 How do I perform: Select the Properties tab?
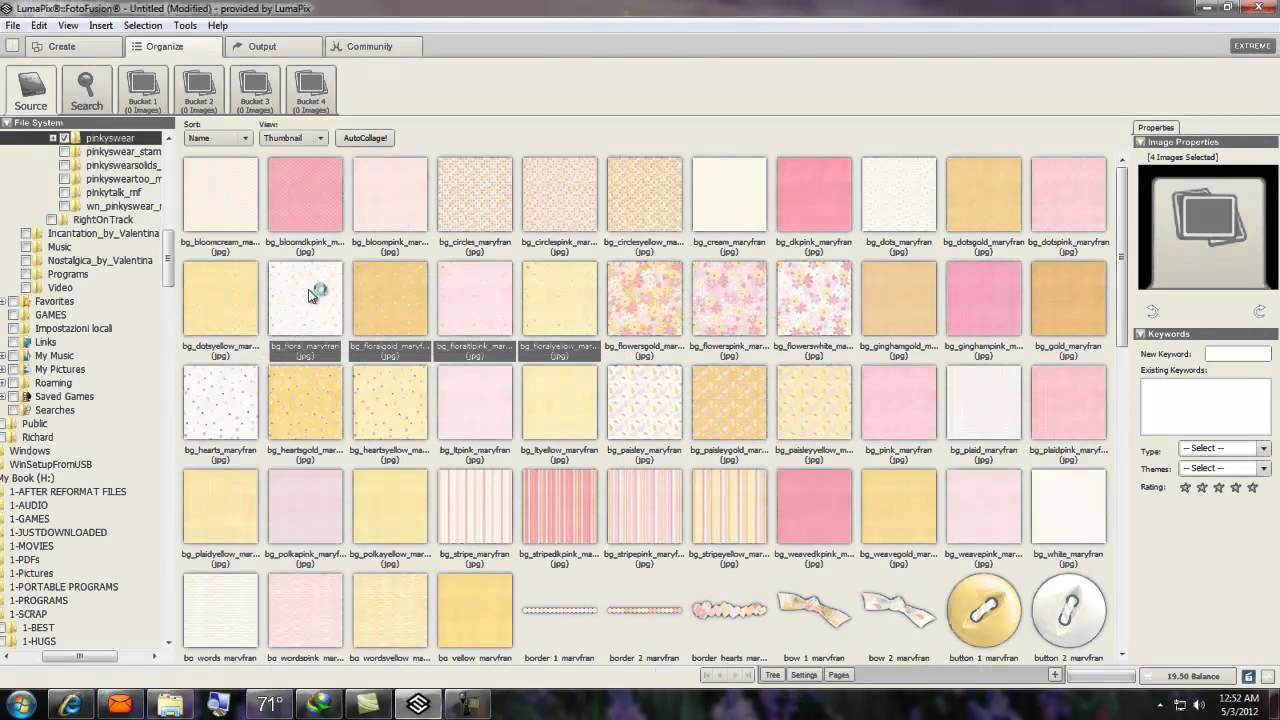pos(1156,127)
